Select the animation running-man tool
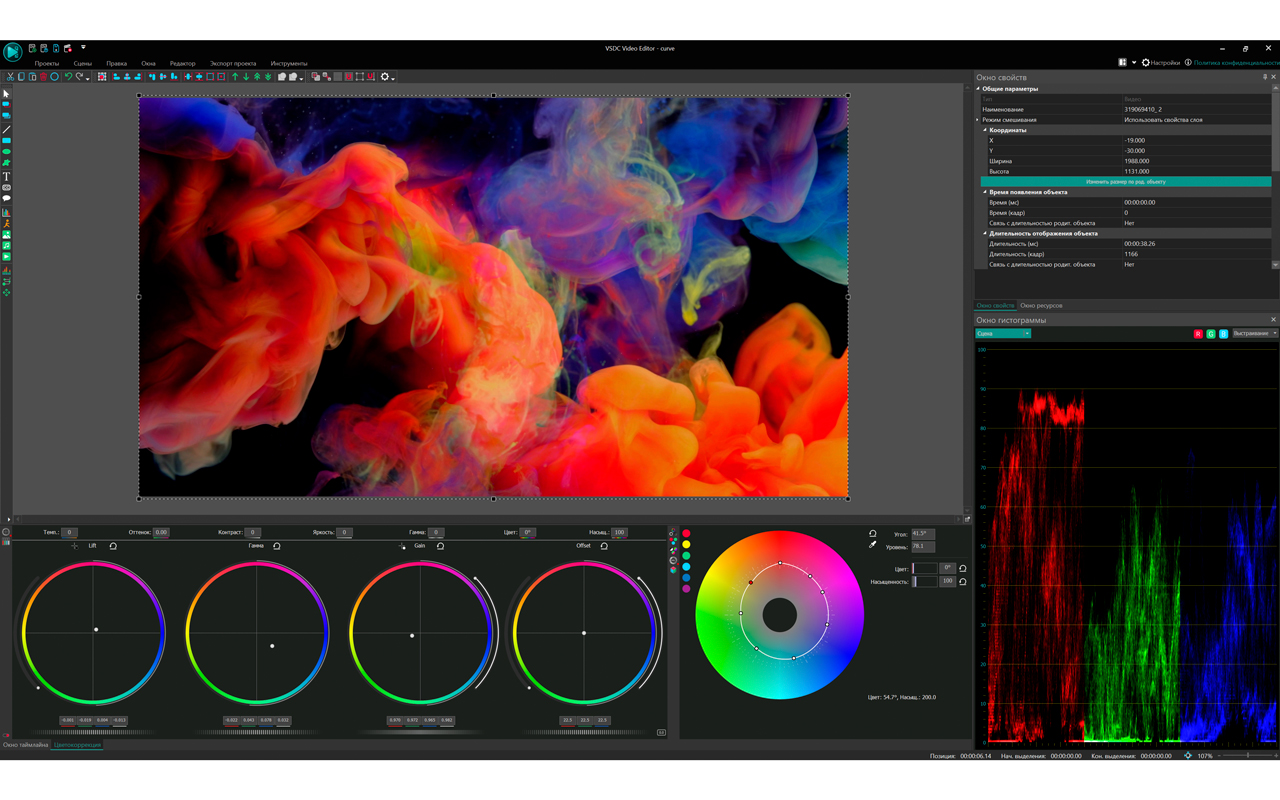Image resolution: width=1280 pixels, height=800 pixels. 6,224
